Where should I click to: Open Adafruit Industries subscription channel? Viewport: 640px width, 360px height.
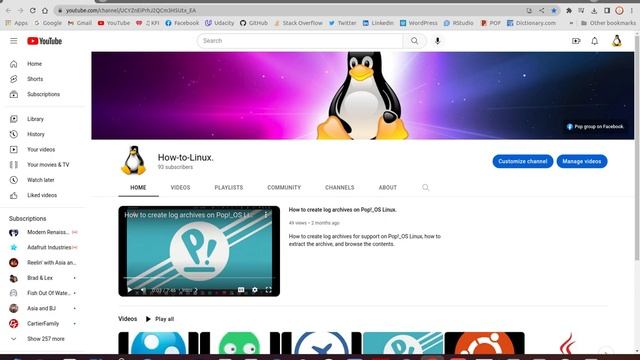click(43, 247)
